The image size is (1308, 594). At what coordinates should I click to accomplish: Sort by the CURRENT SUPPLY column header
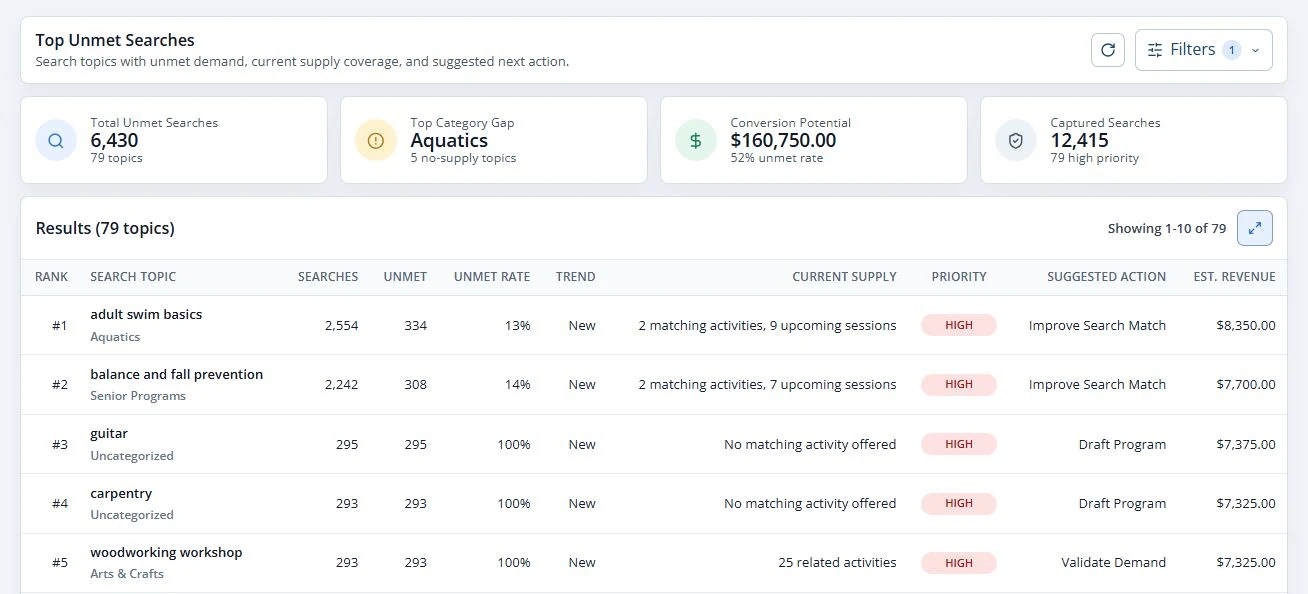click(845, 277)
